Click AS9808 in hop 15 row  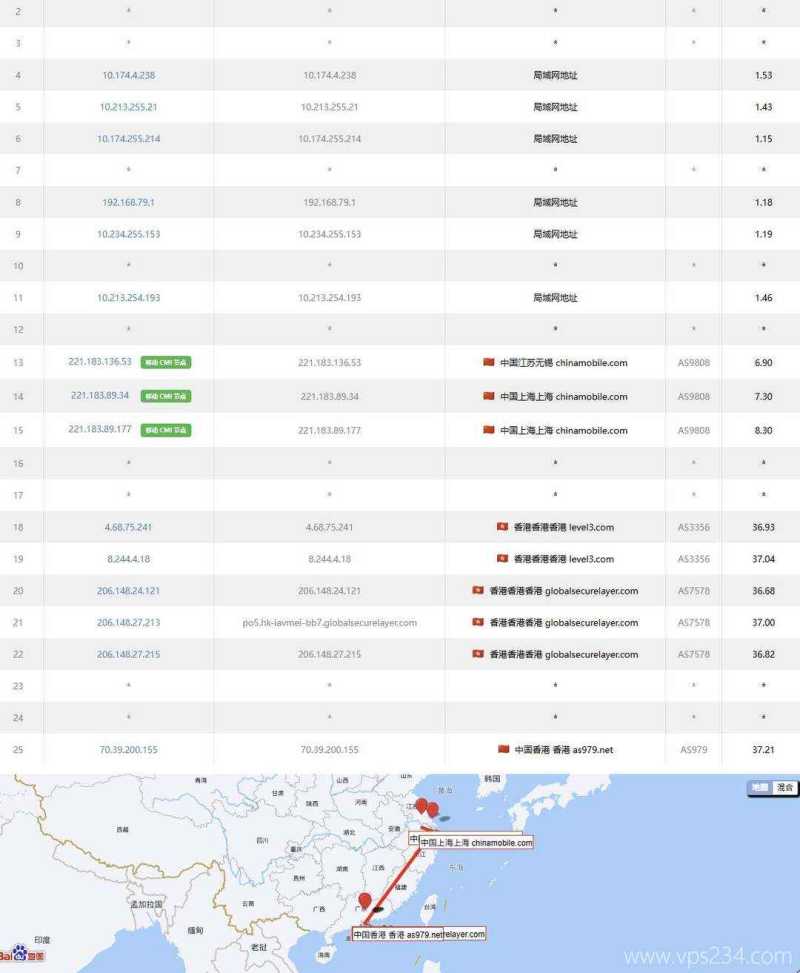click(693, 430)
